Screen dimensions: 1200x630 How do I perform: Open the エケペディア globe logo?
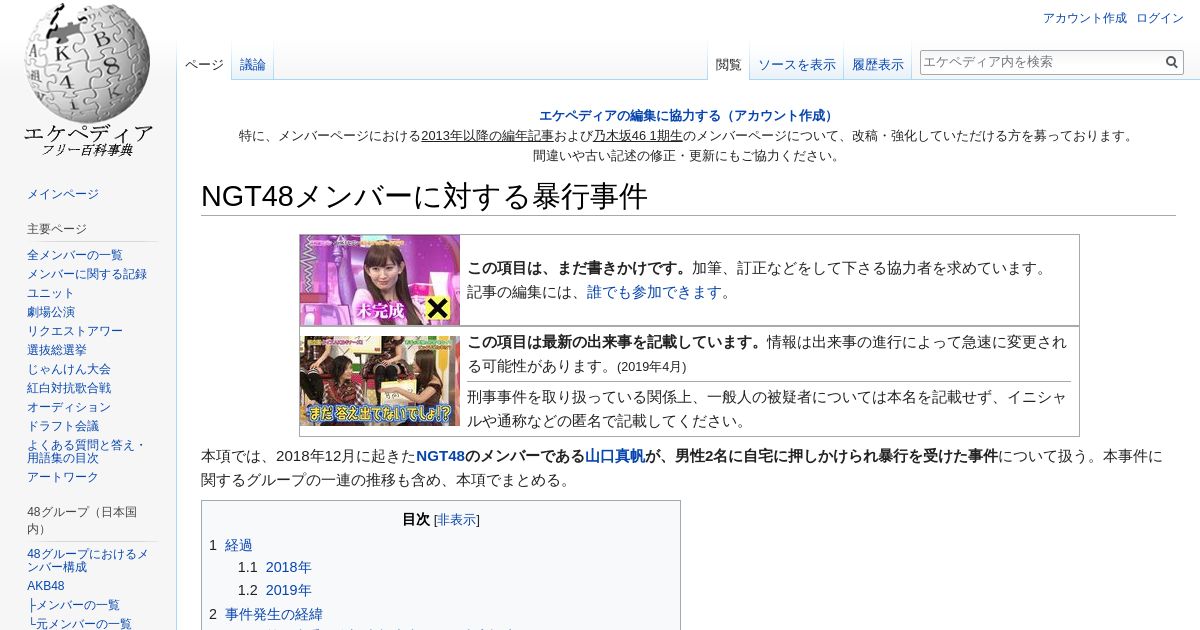[88, 80]
